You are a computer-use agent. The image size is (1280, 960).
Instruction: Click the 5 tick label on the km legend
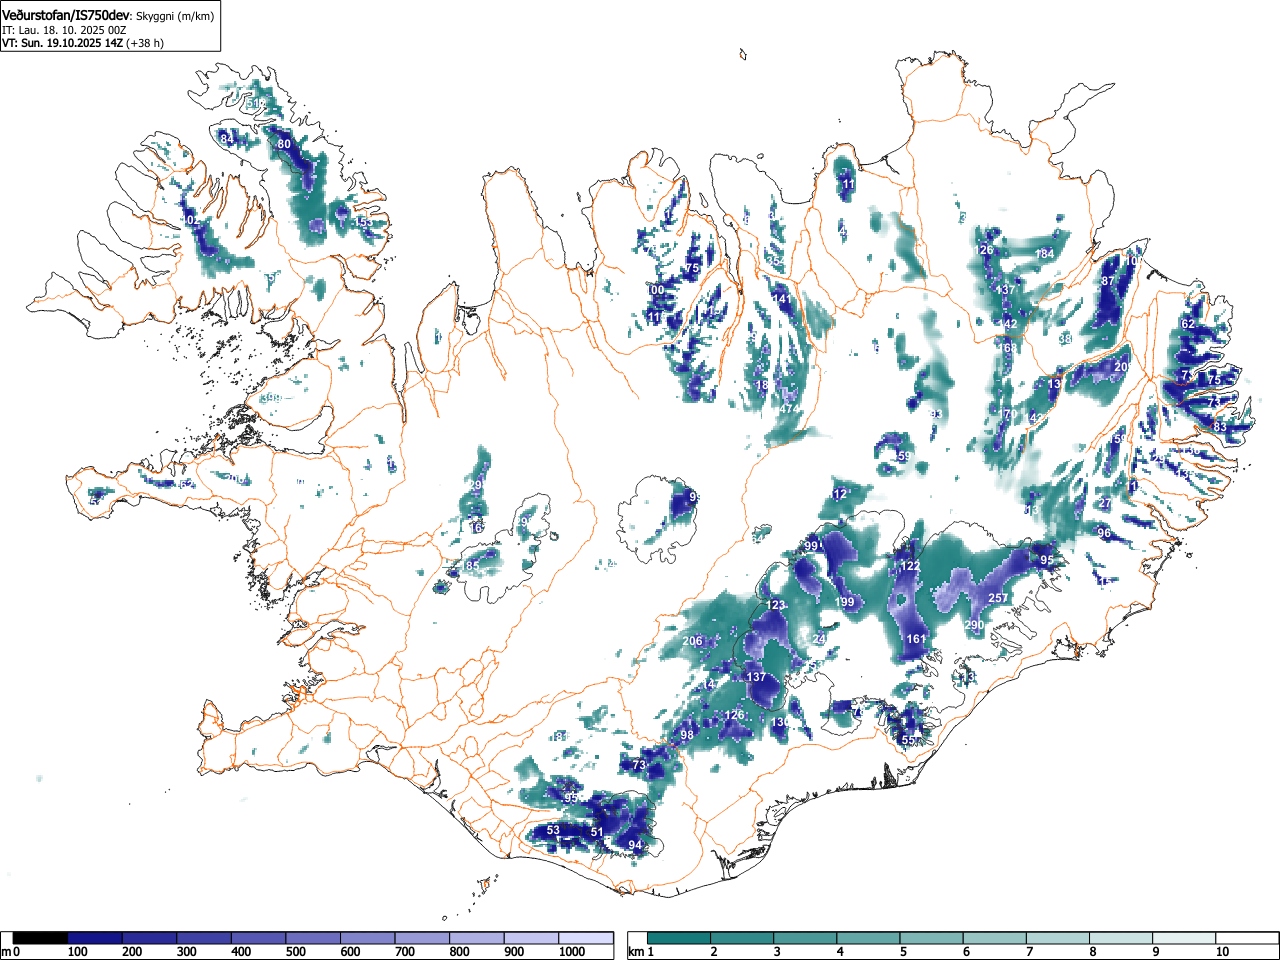tap(902, 952)
